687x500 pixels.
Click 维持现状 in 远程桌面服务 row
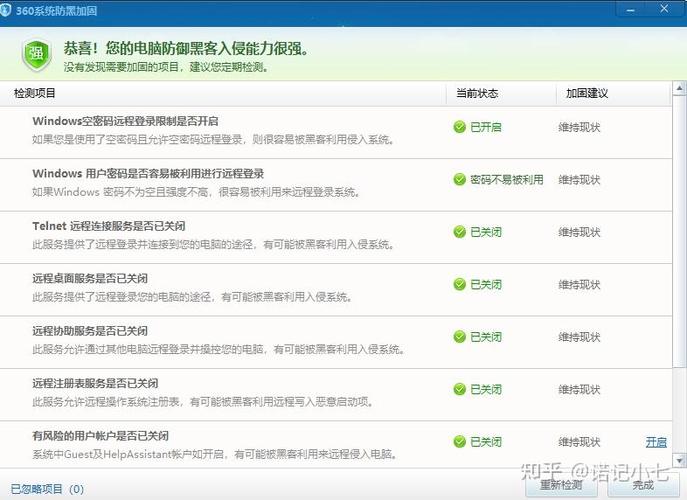point(579,284)
